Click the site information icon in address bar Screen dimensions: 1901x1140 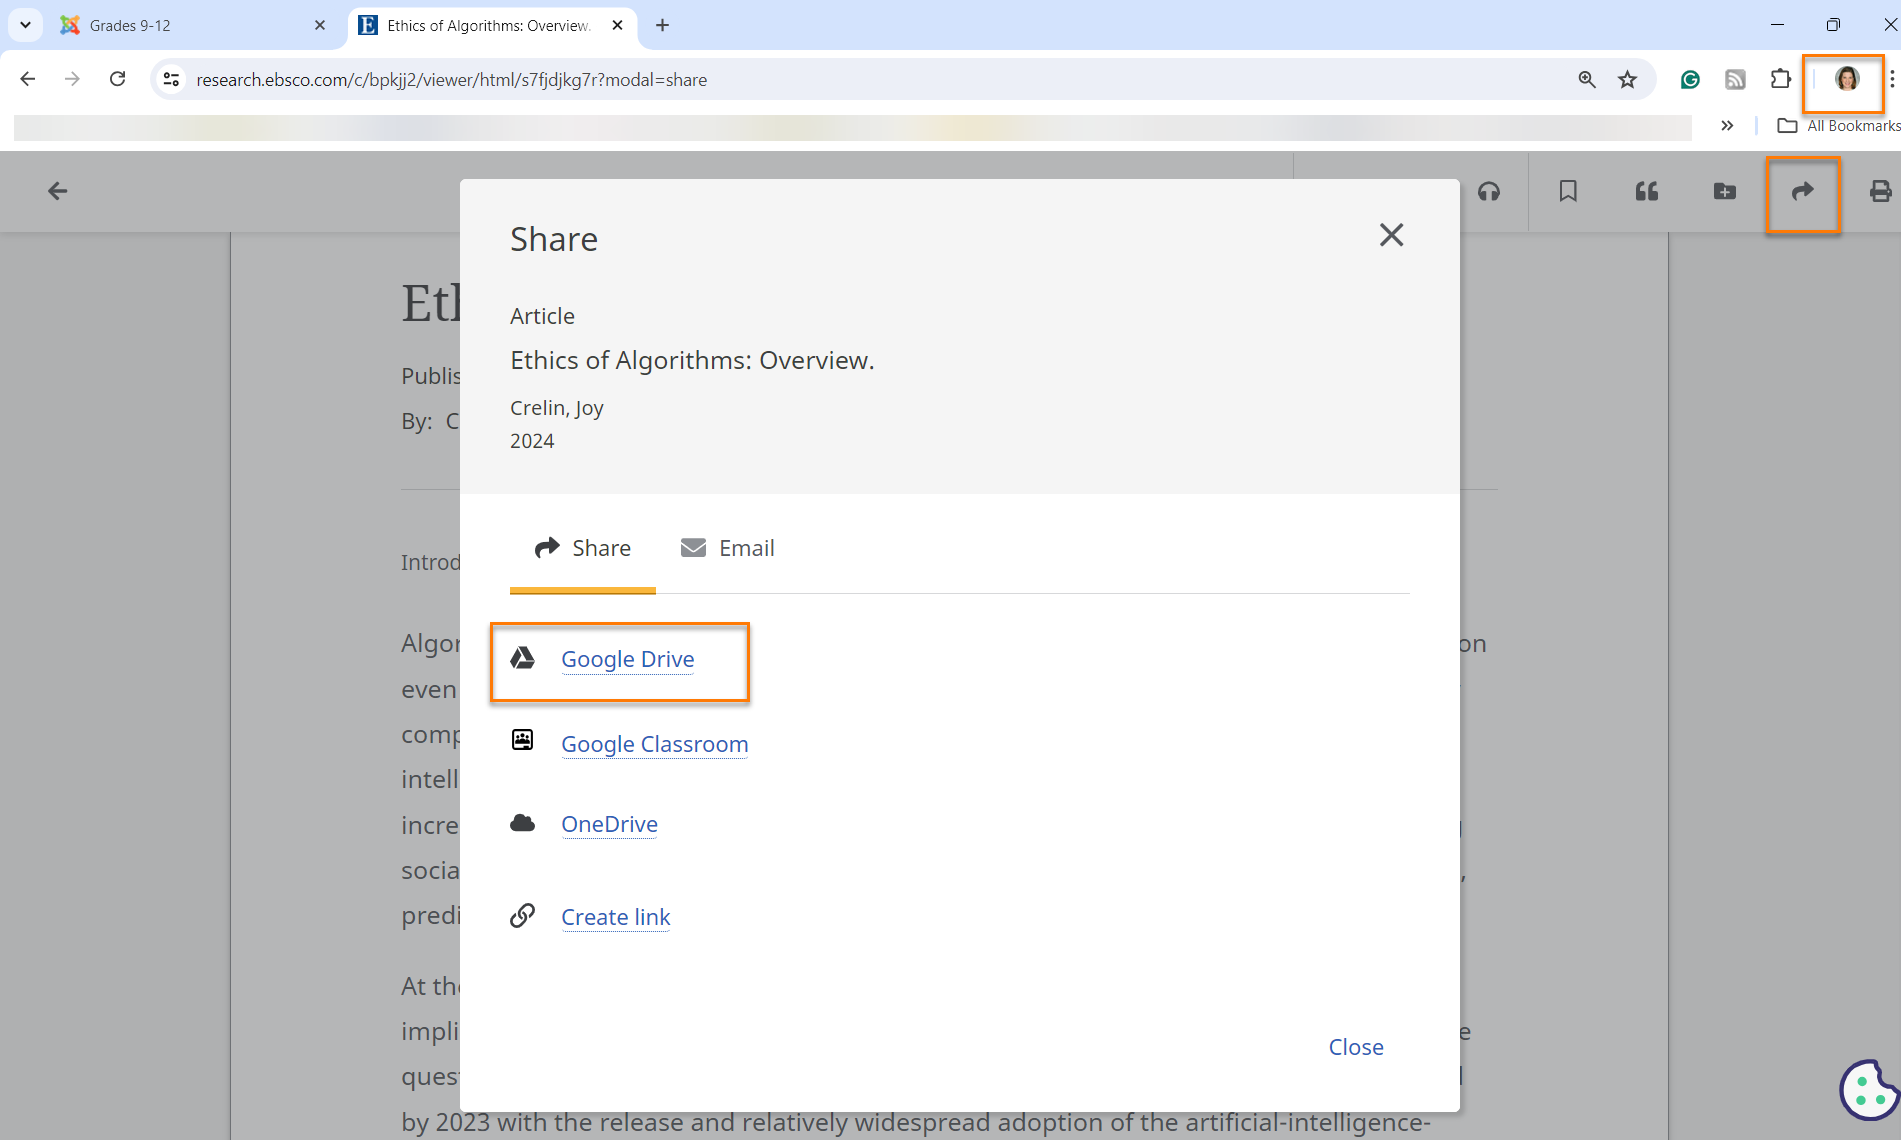point(172,79)
